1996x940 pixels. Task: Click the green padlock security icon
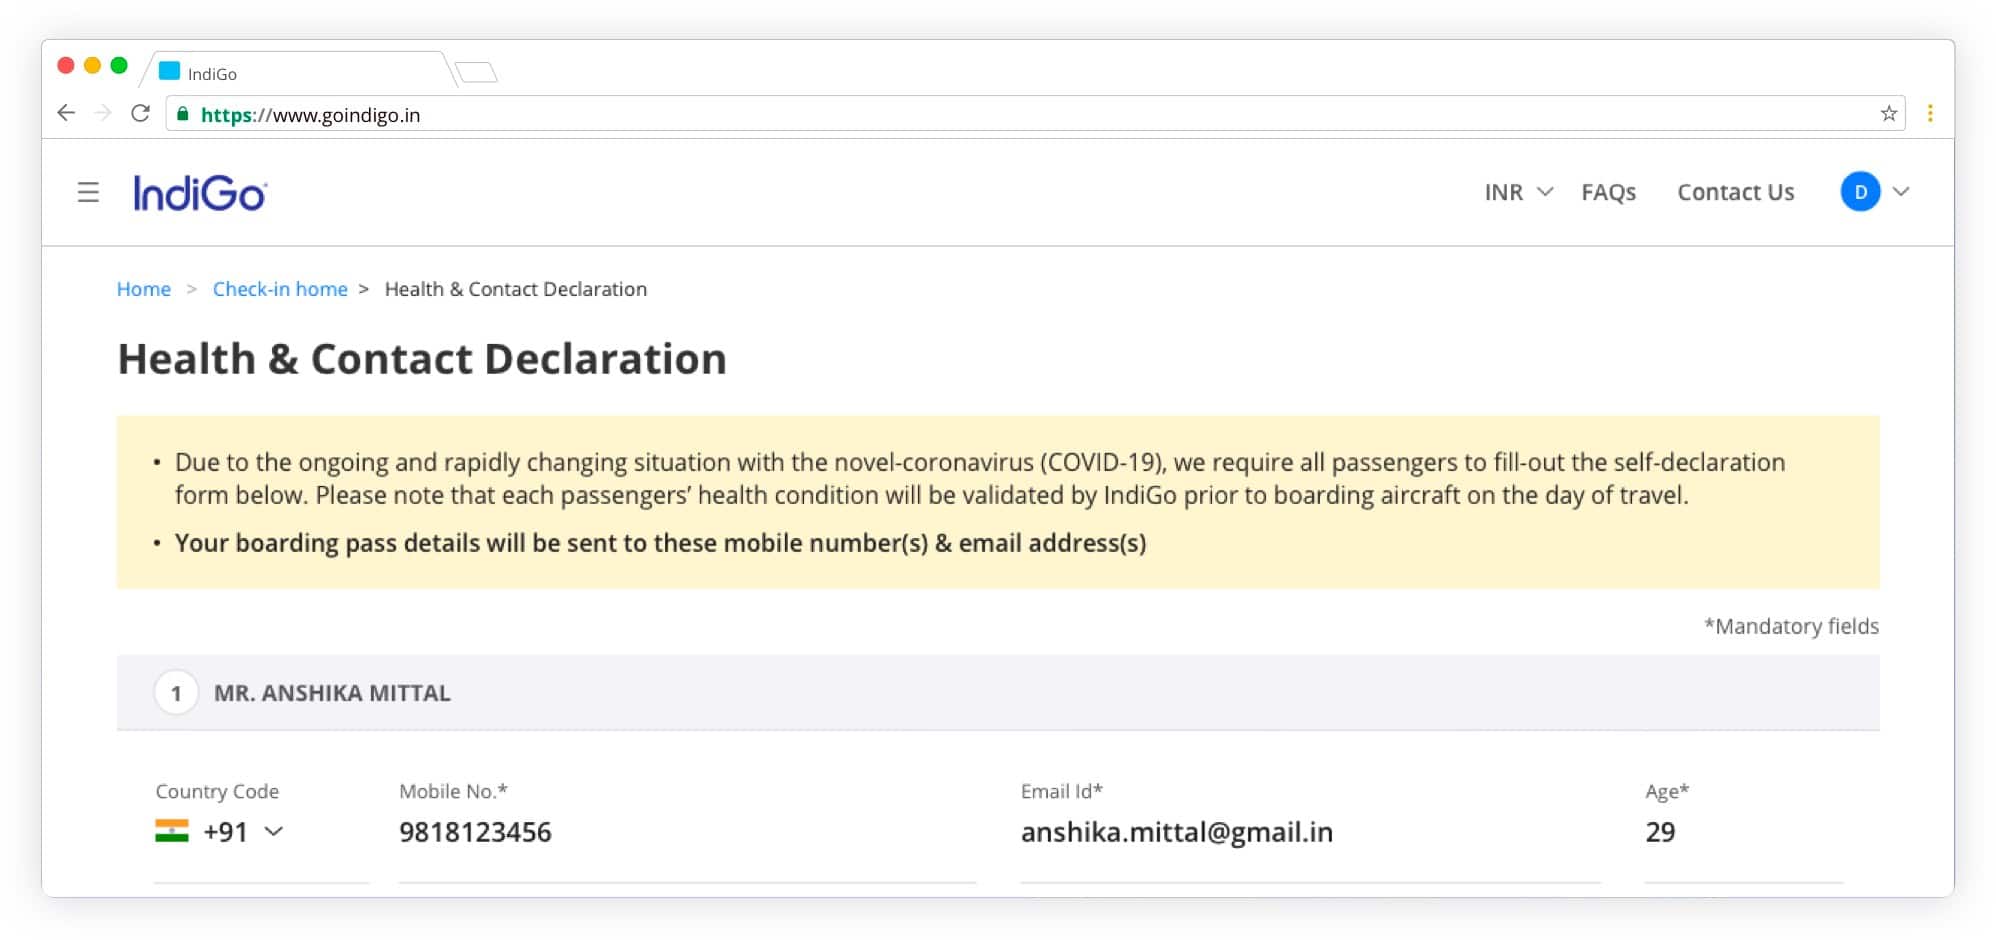(x=183, y=114)
